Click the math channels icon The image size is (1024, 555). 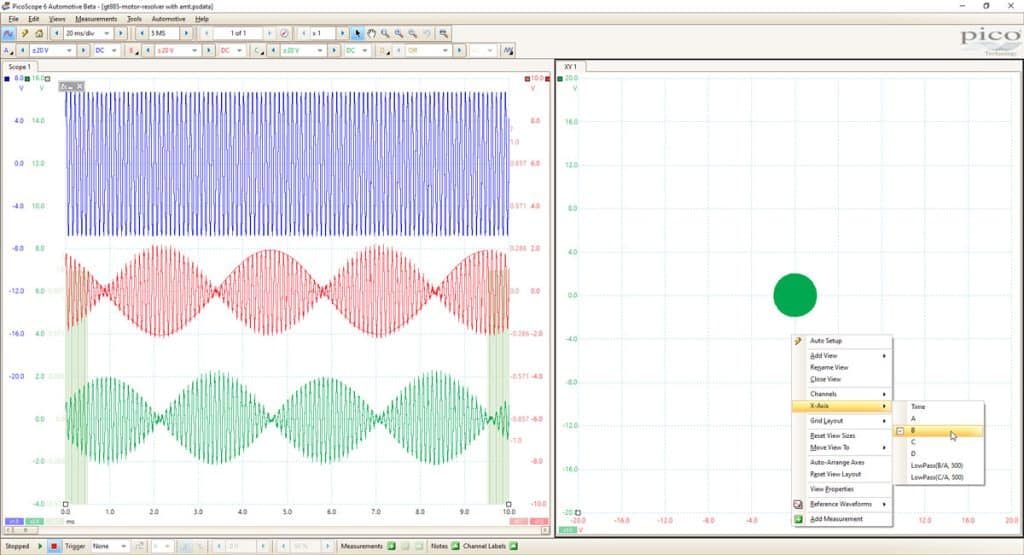click(508, 50)
